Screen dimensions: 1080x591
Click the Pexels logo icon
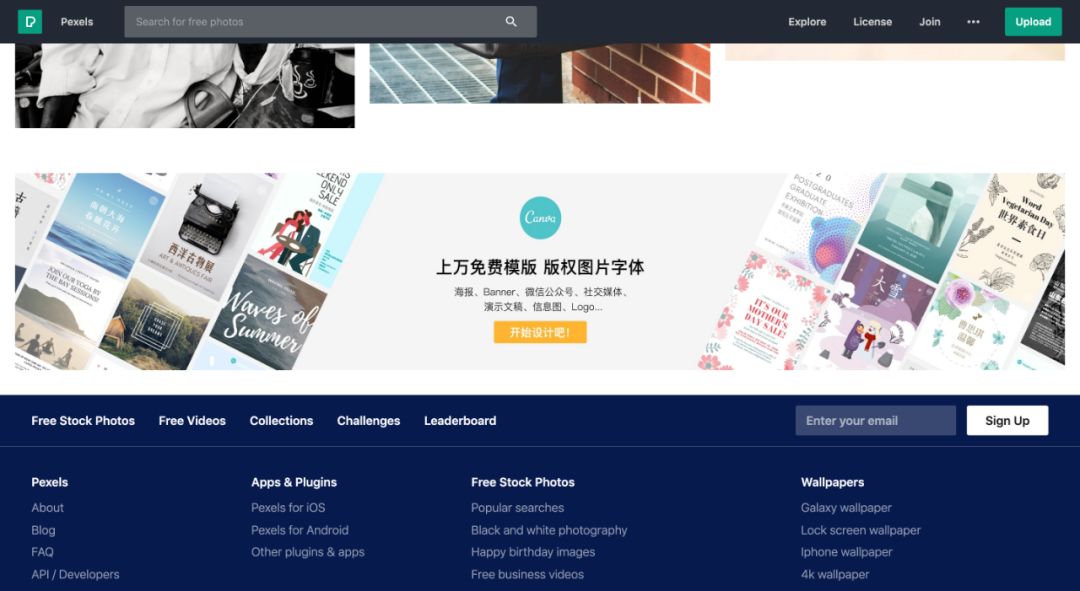30,22
